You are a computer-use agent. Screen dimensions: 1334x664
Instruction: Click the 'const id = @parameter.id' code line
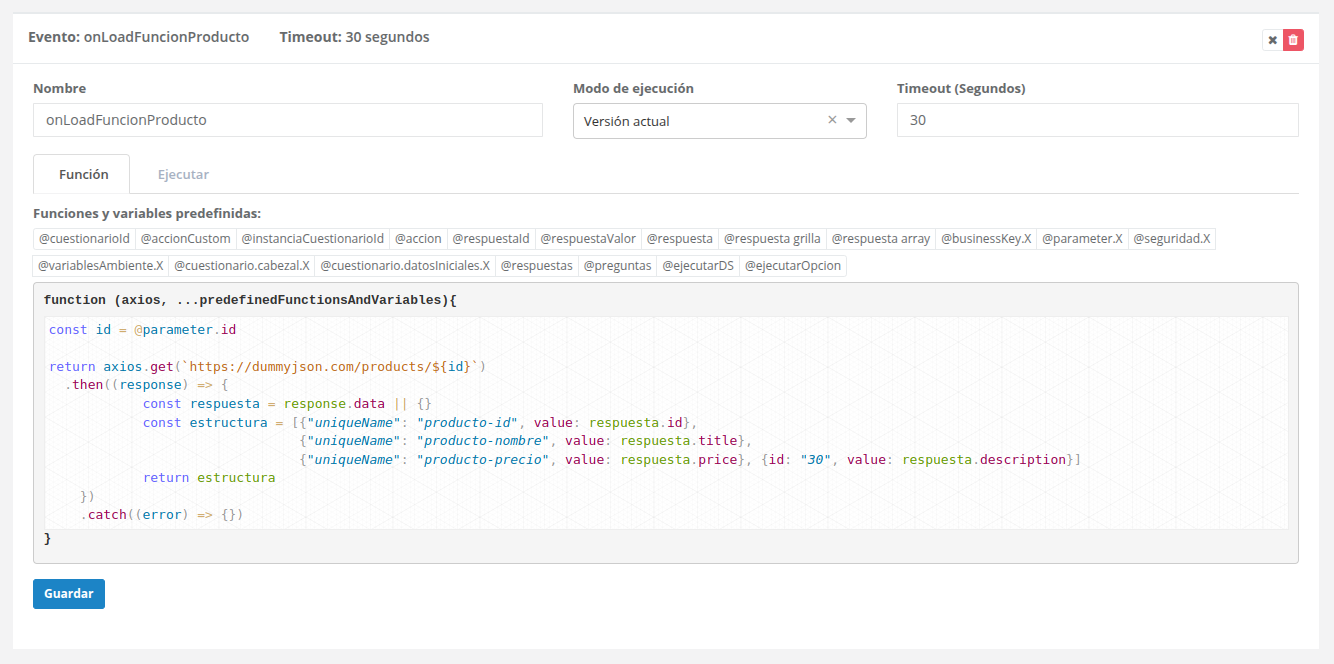coord(142,329)
